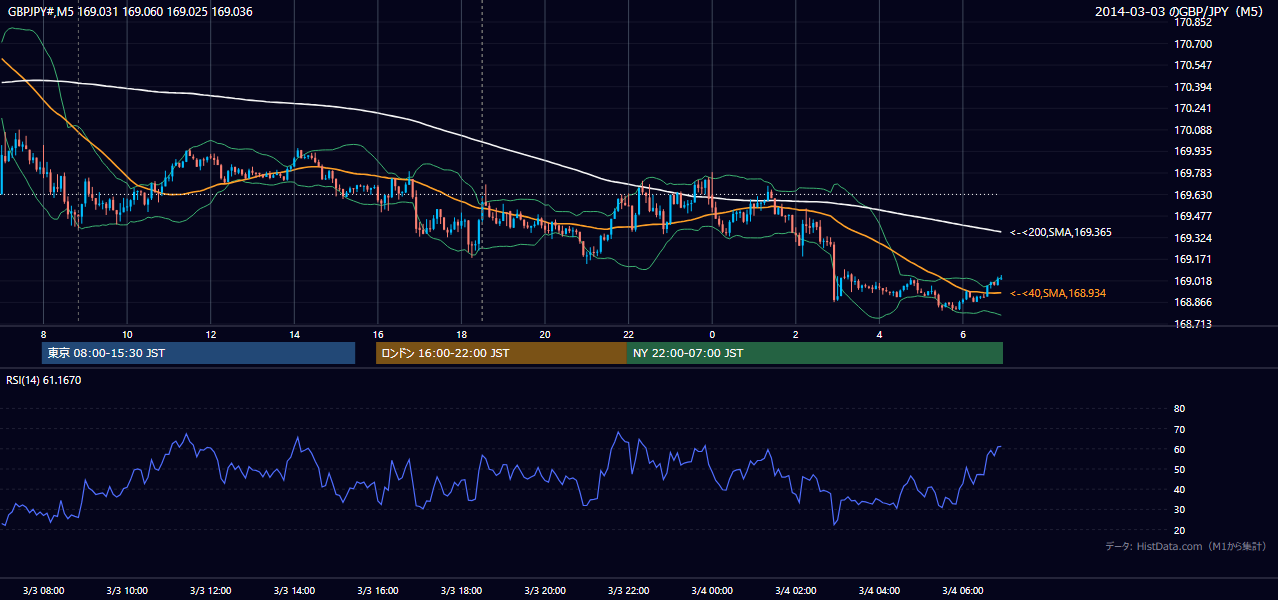The height and width of the screenshot is (600, 1278).
Task: Click the 40,SMA,168.934 line label
Action: [1058, 293]
